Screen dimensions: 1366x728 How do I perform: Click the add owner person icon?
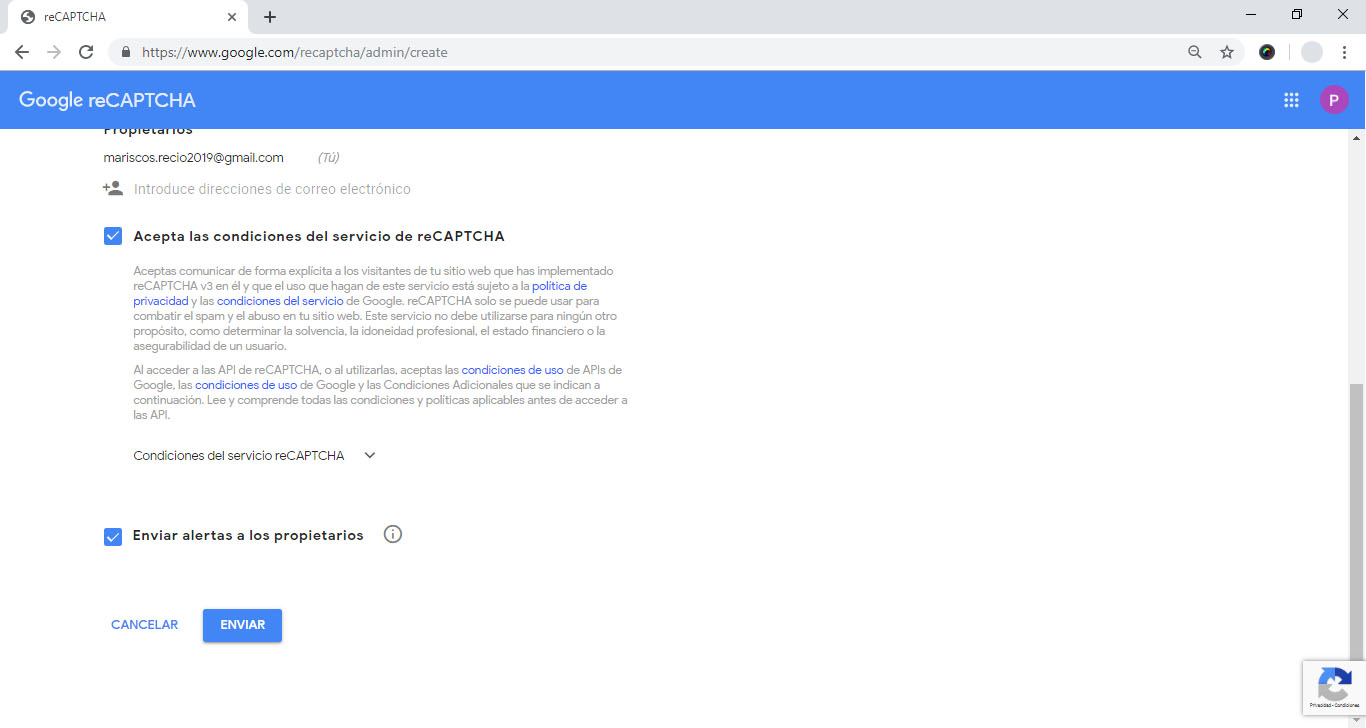[113, 188]
